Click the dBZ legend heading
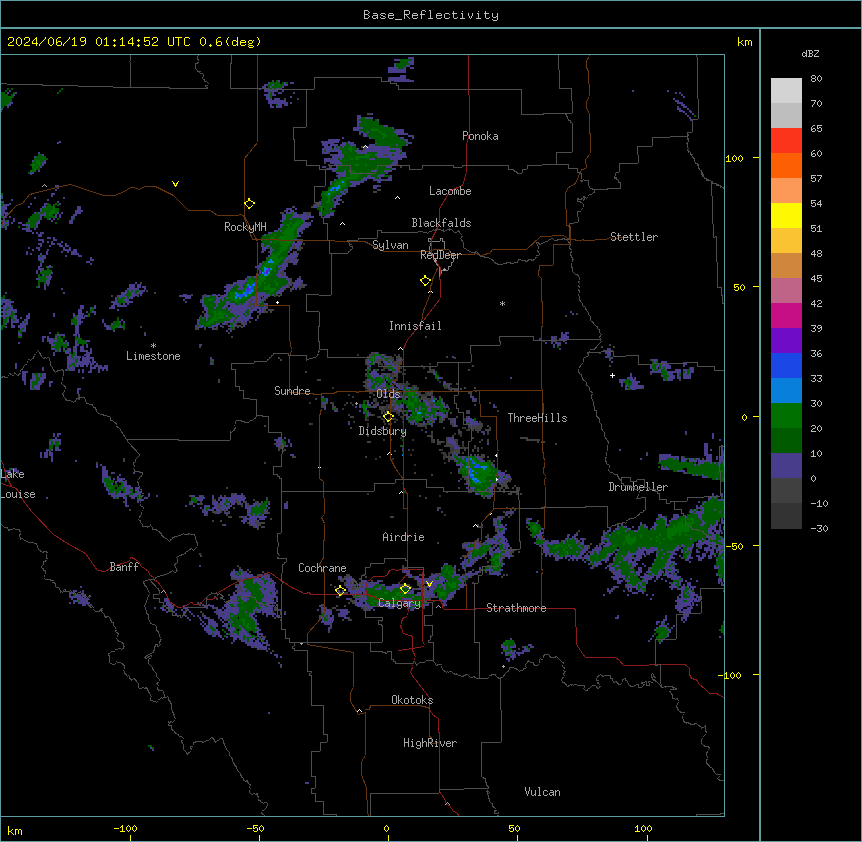 click(x=810, y=54)
